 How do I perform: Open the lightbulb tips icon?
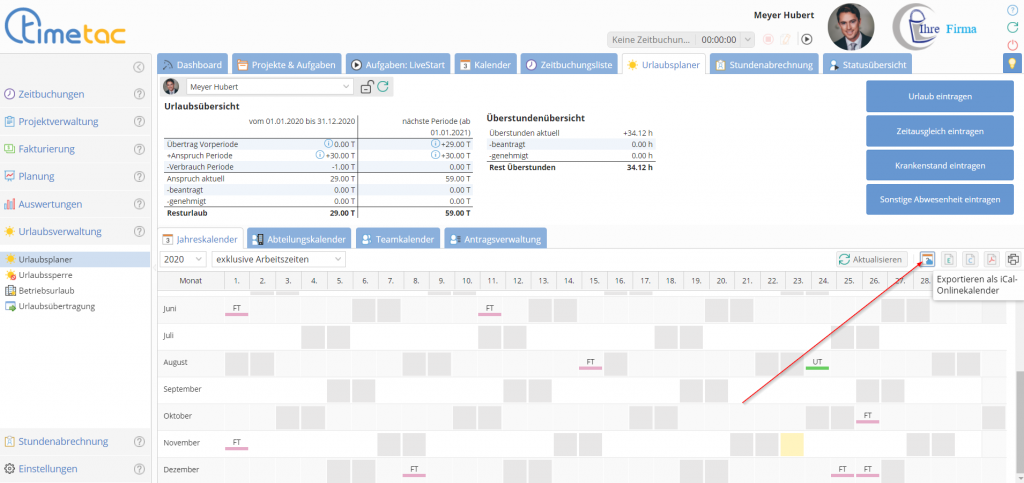1013,64
